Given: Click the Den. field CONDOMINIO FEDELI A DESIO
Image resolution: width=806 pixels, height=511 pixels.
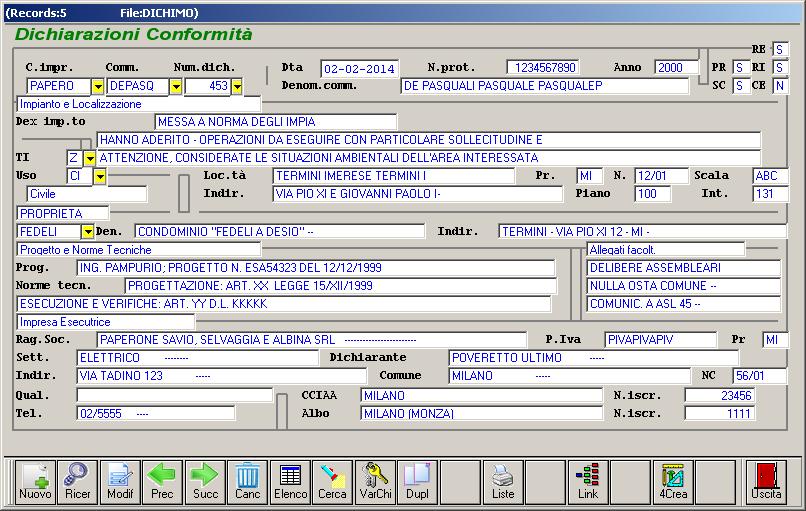Looking at the screenshot, I should pyautogui.click(x=280, y=232).
